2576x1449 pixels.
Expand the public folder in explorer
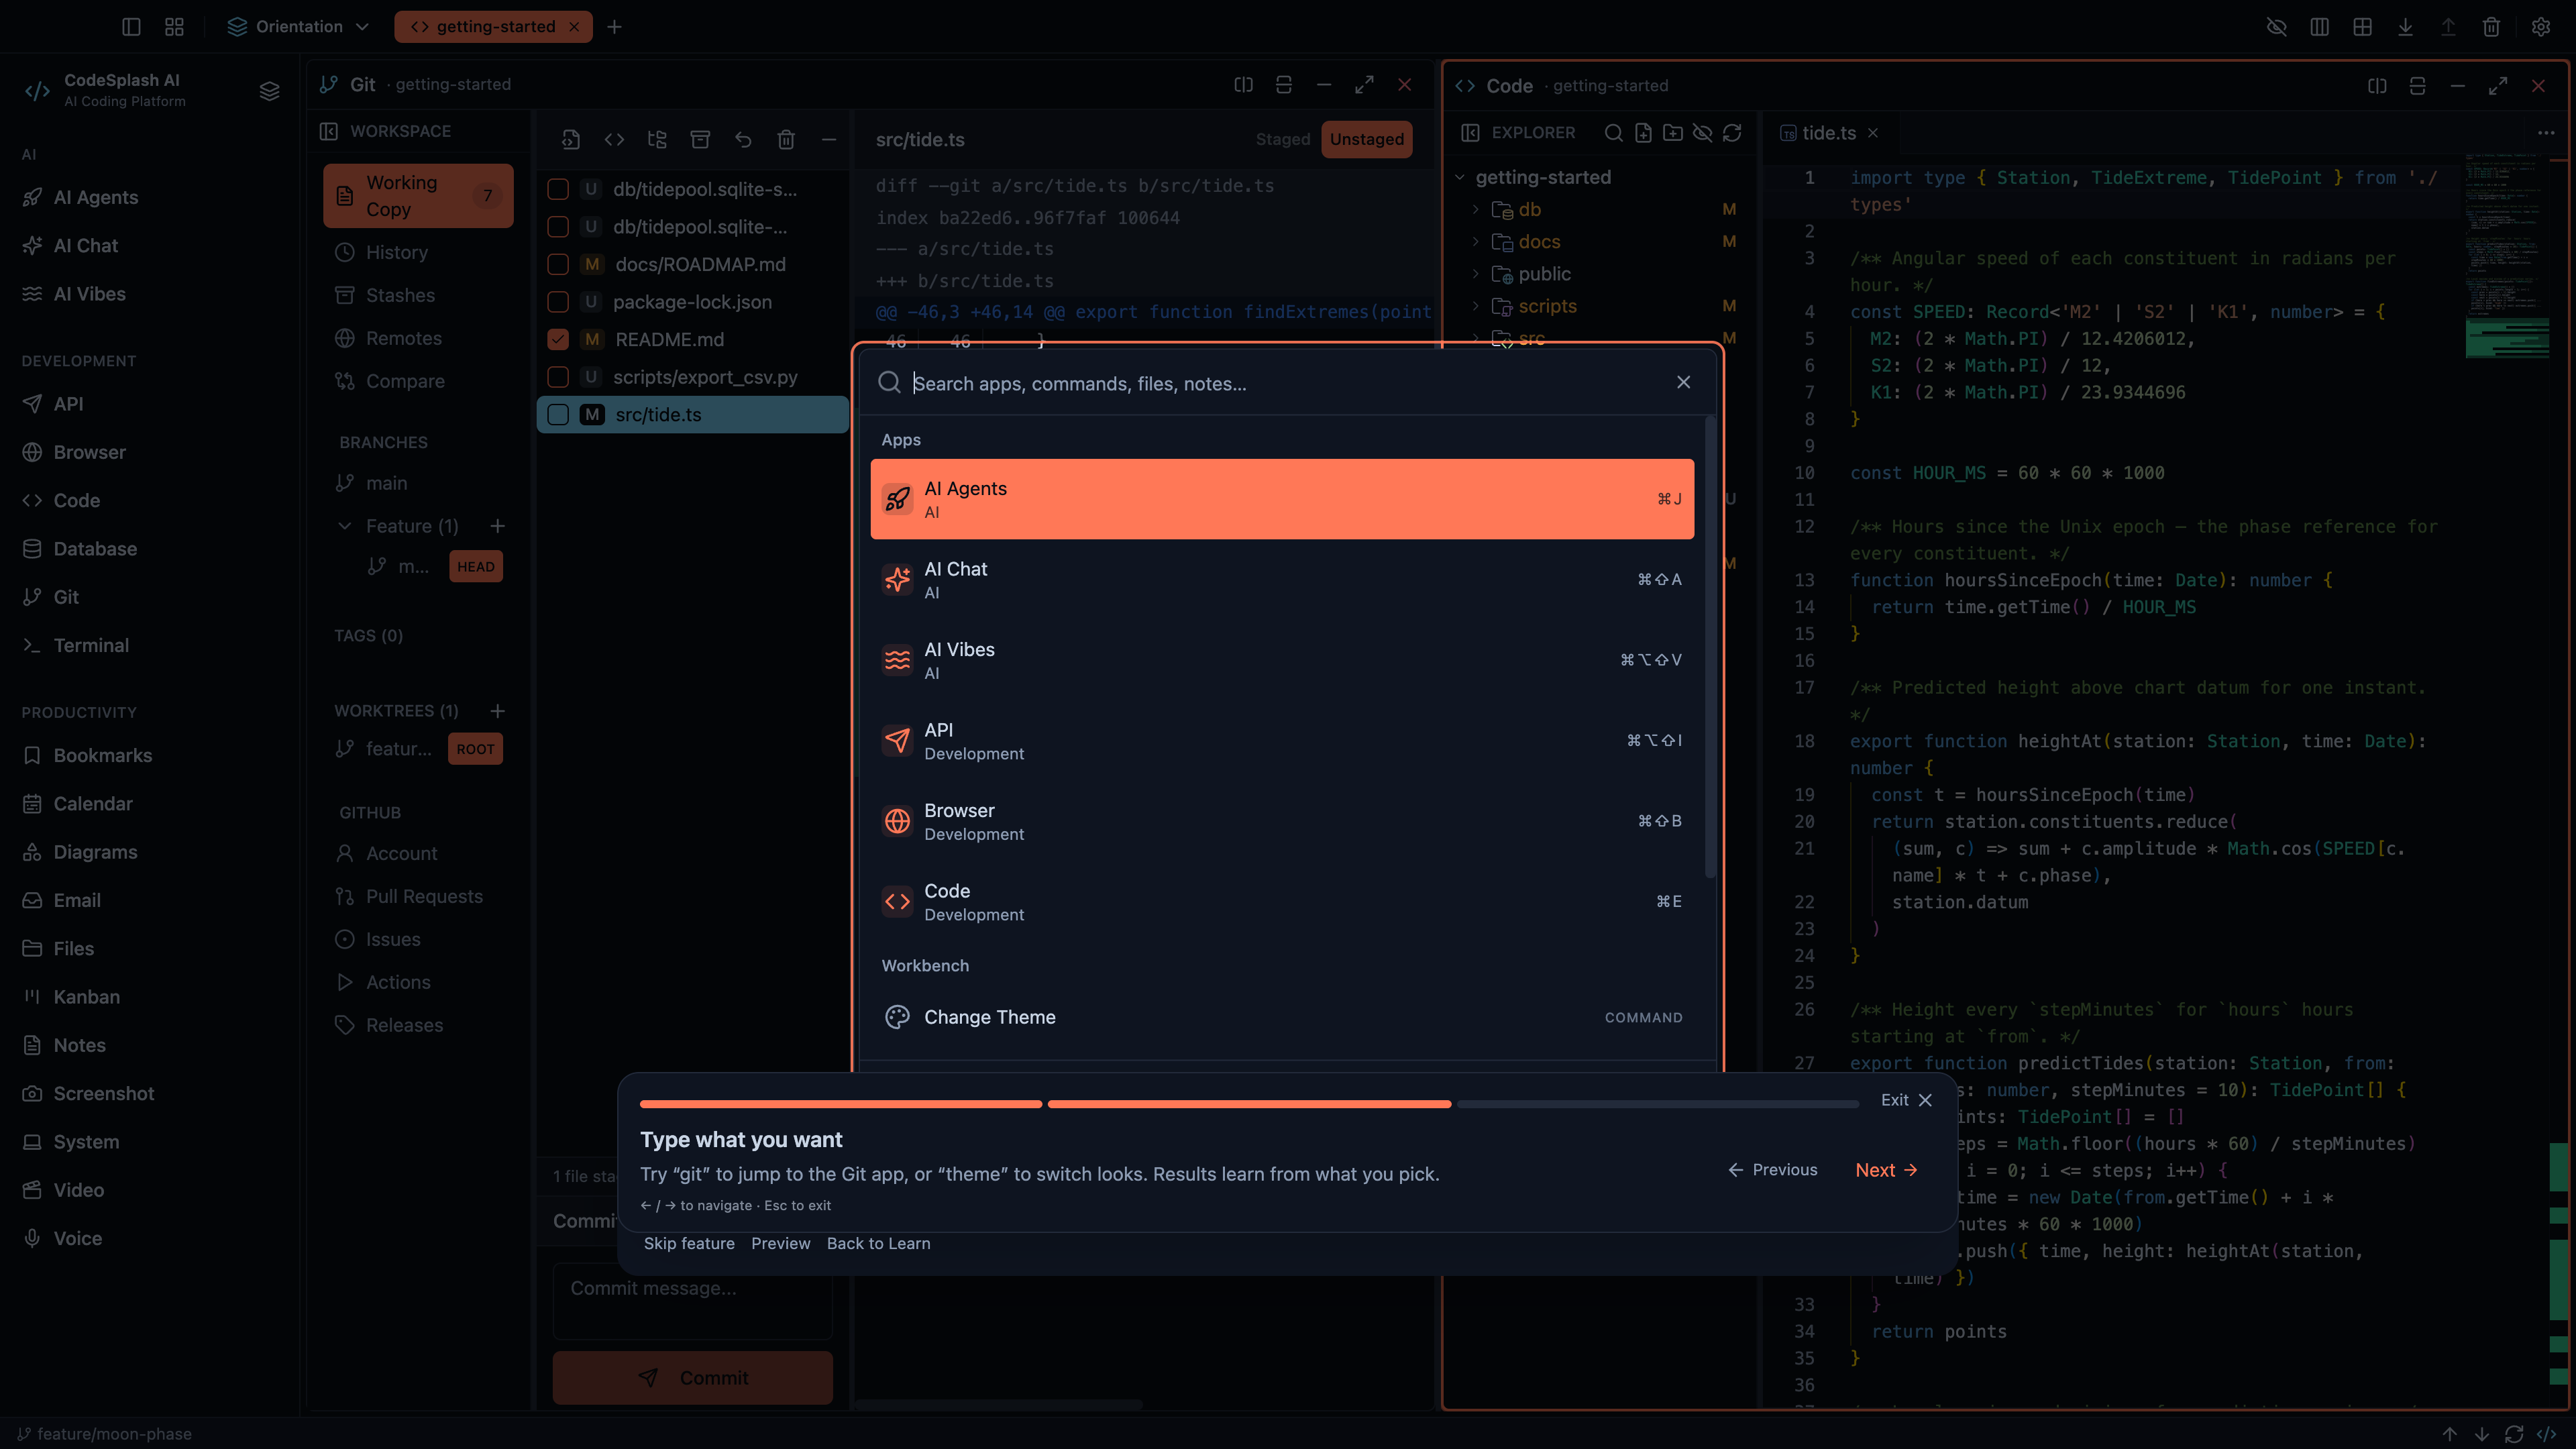point(1476,274)
